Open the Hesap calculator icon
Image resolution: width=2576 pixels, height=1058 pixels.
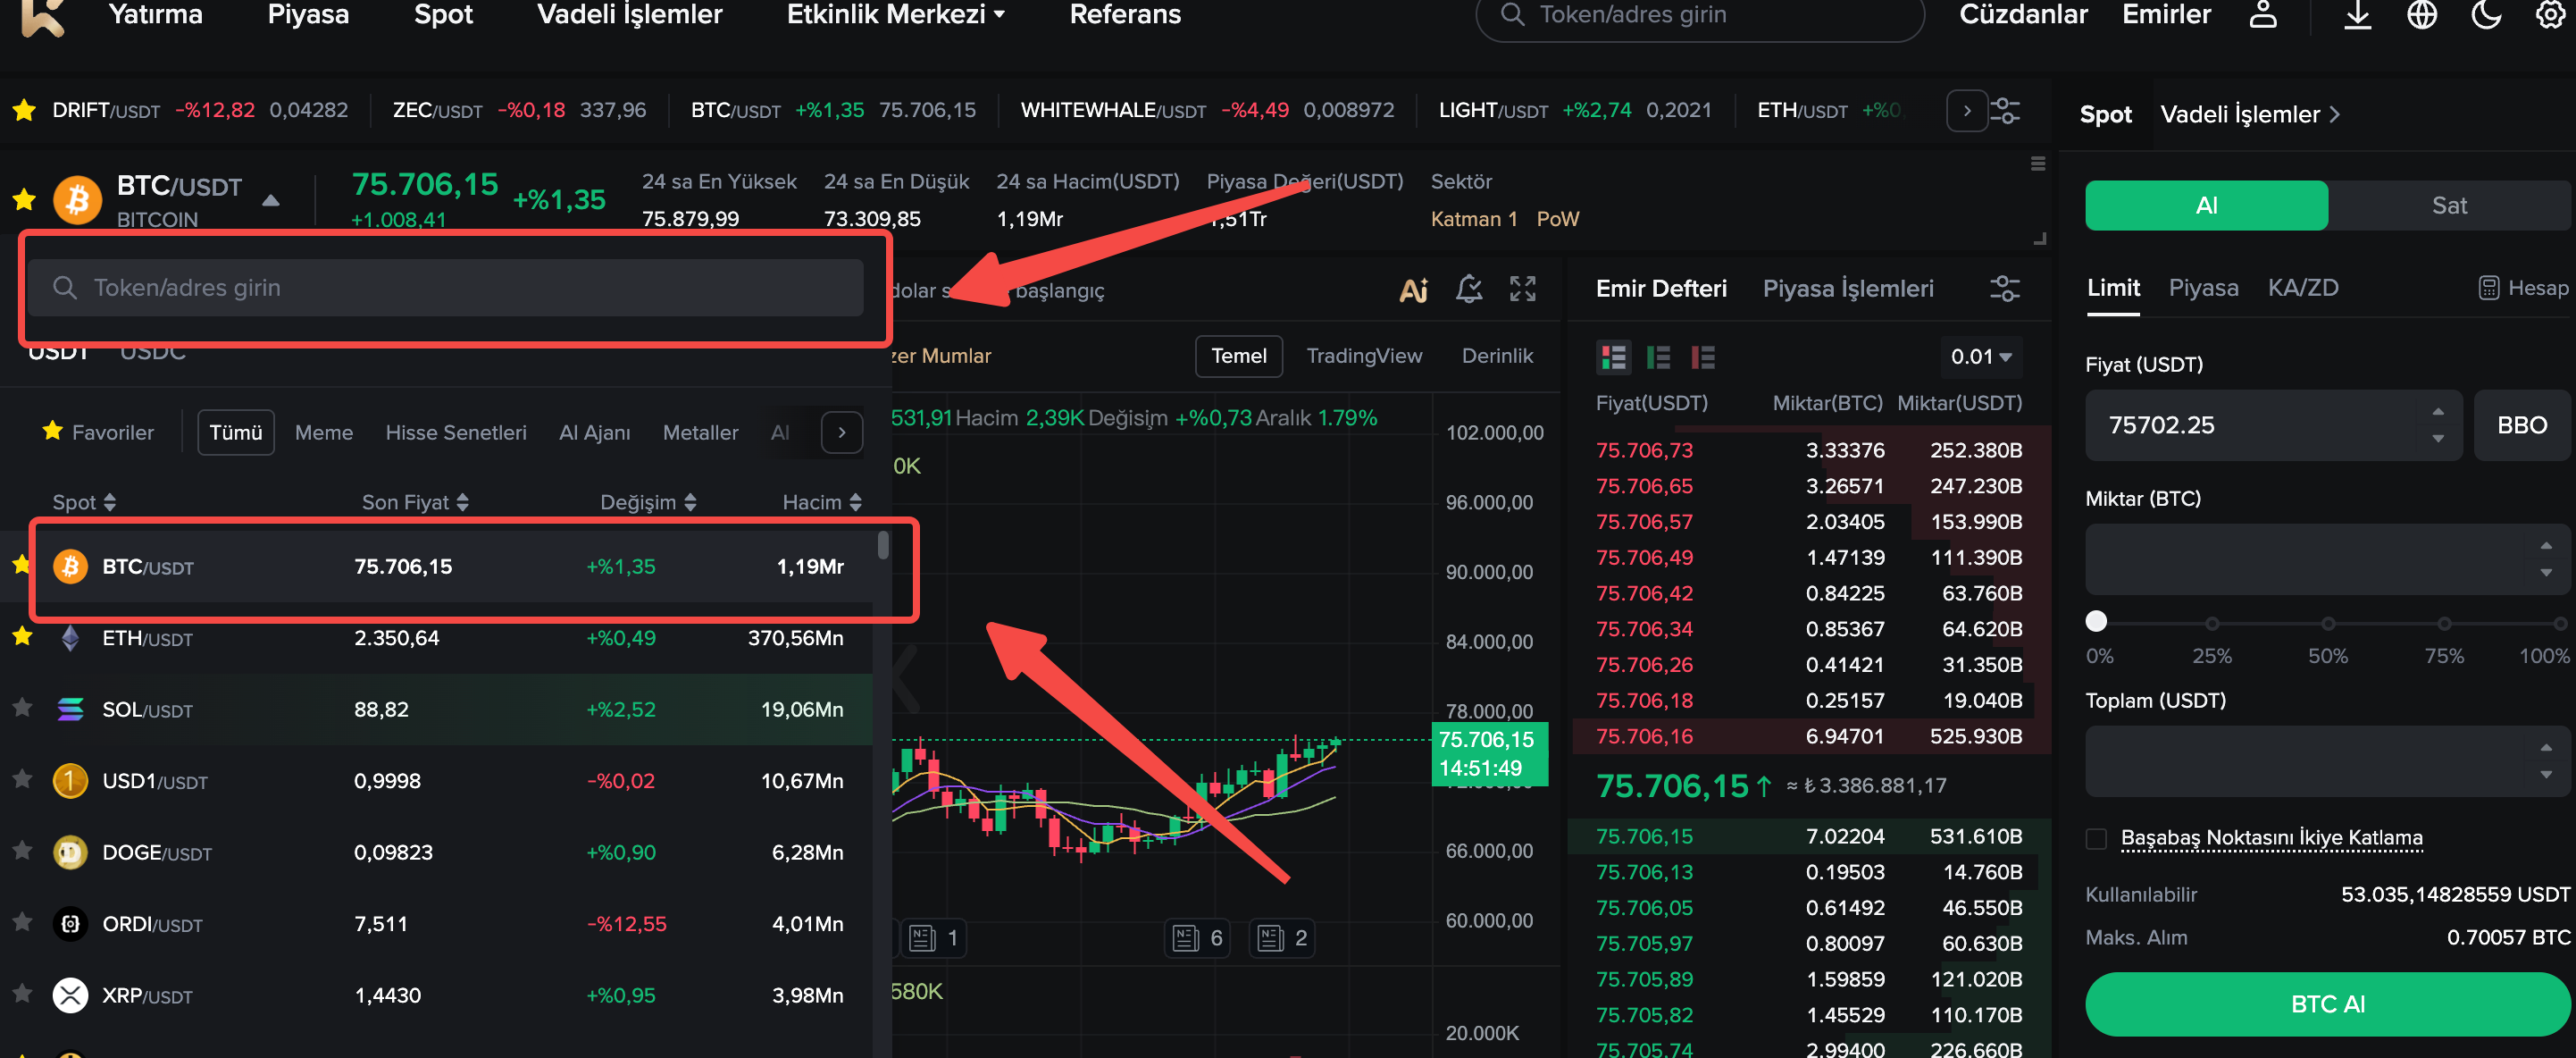click(2488, 288)
